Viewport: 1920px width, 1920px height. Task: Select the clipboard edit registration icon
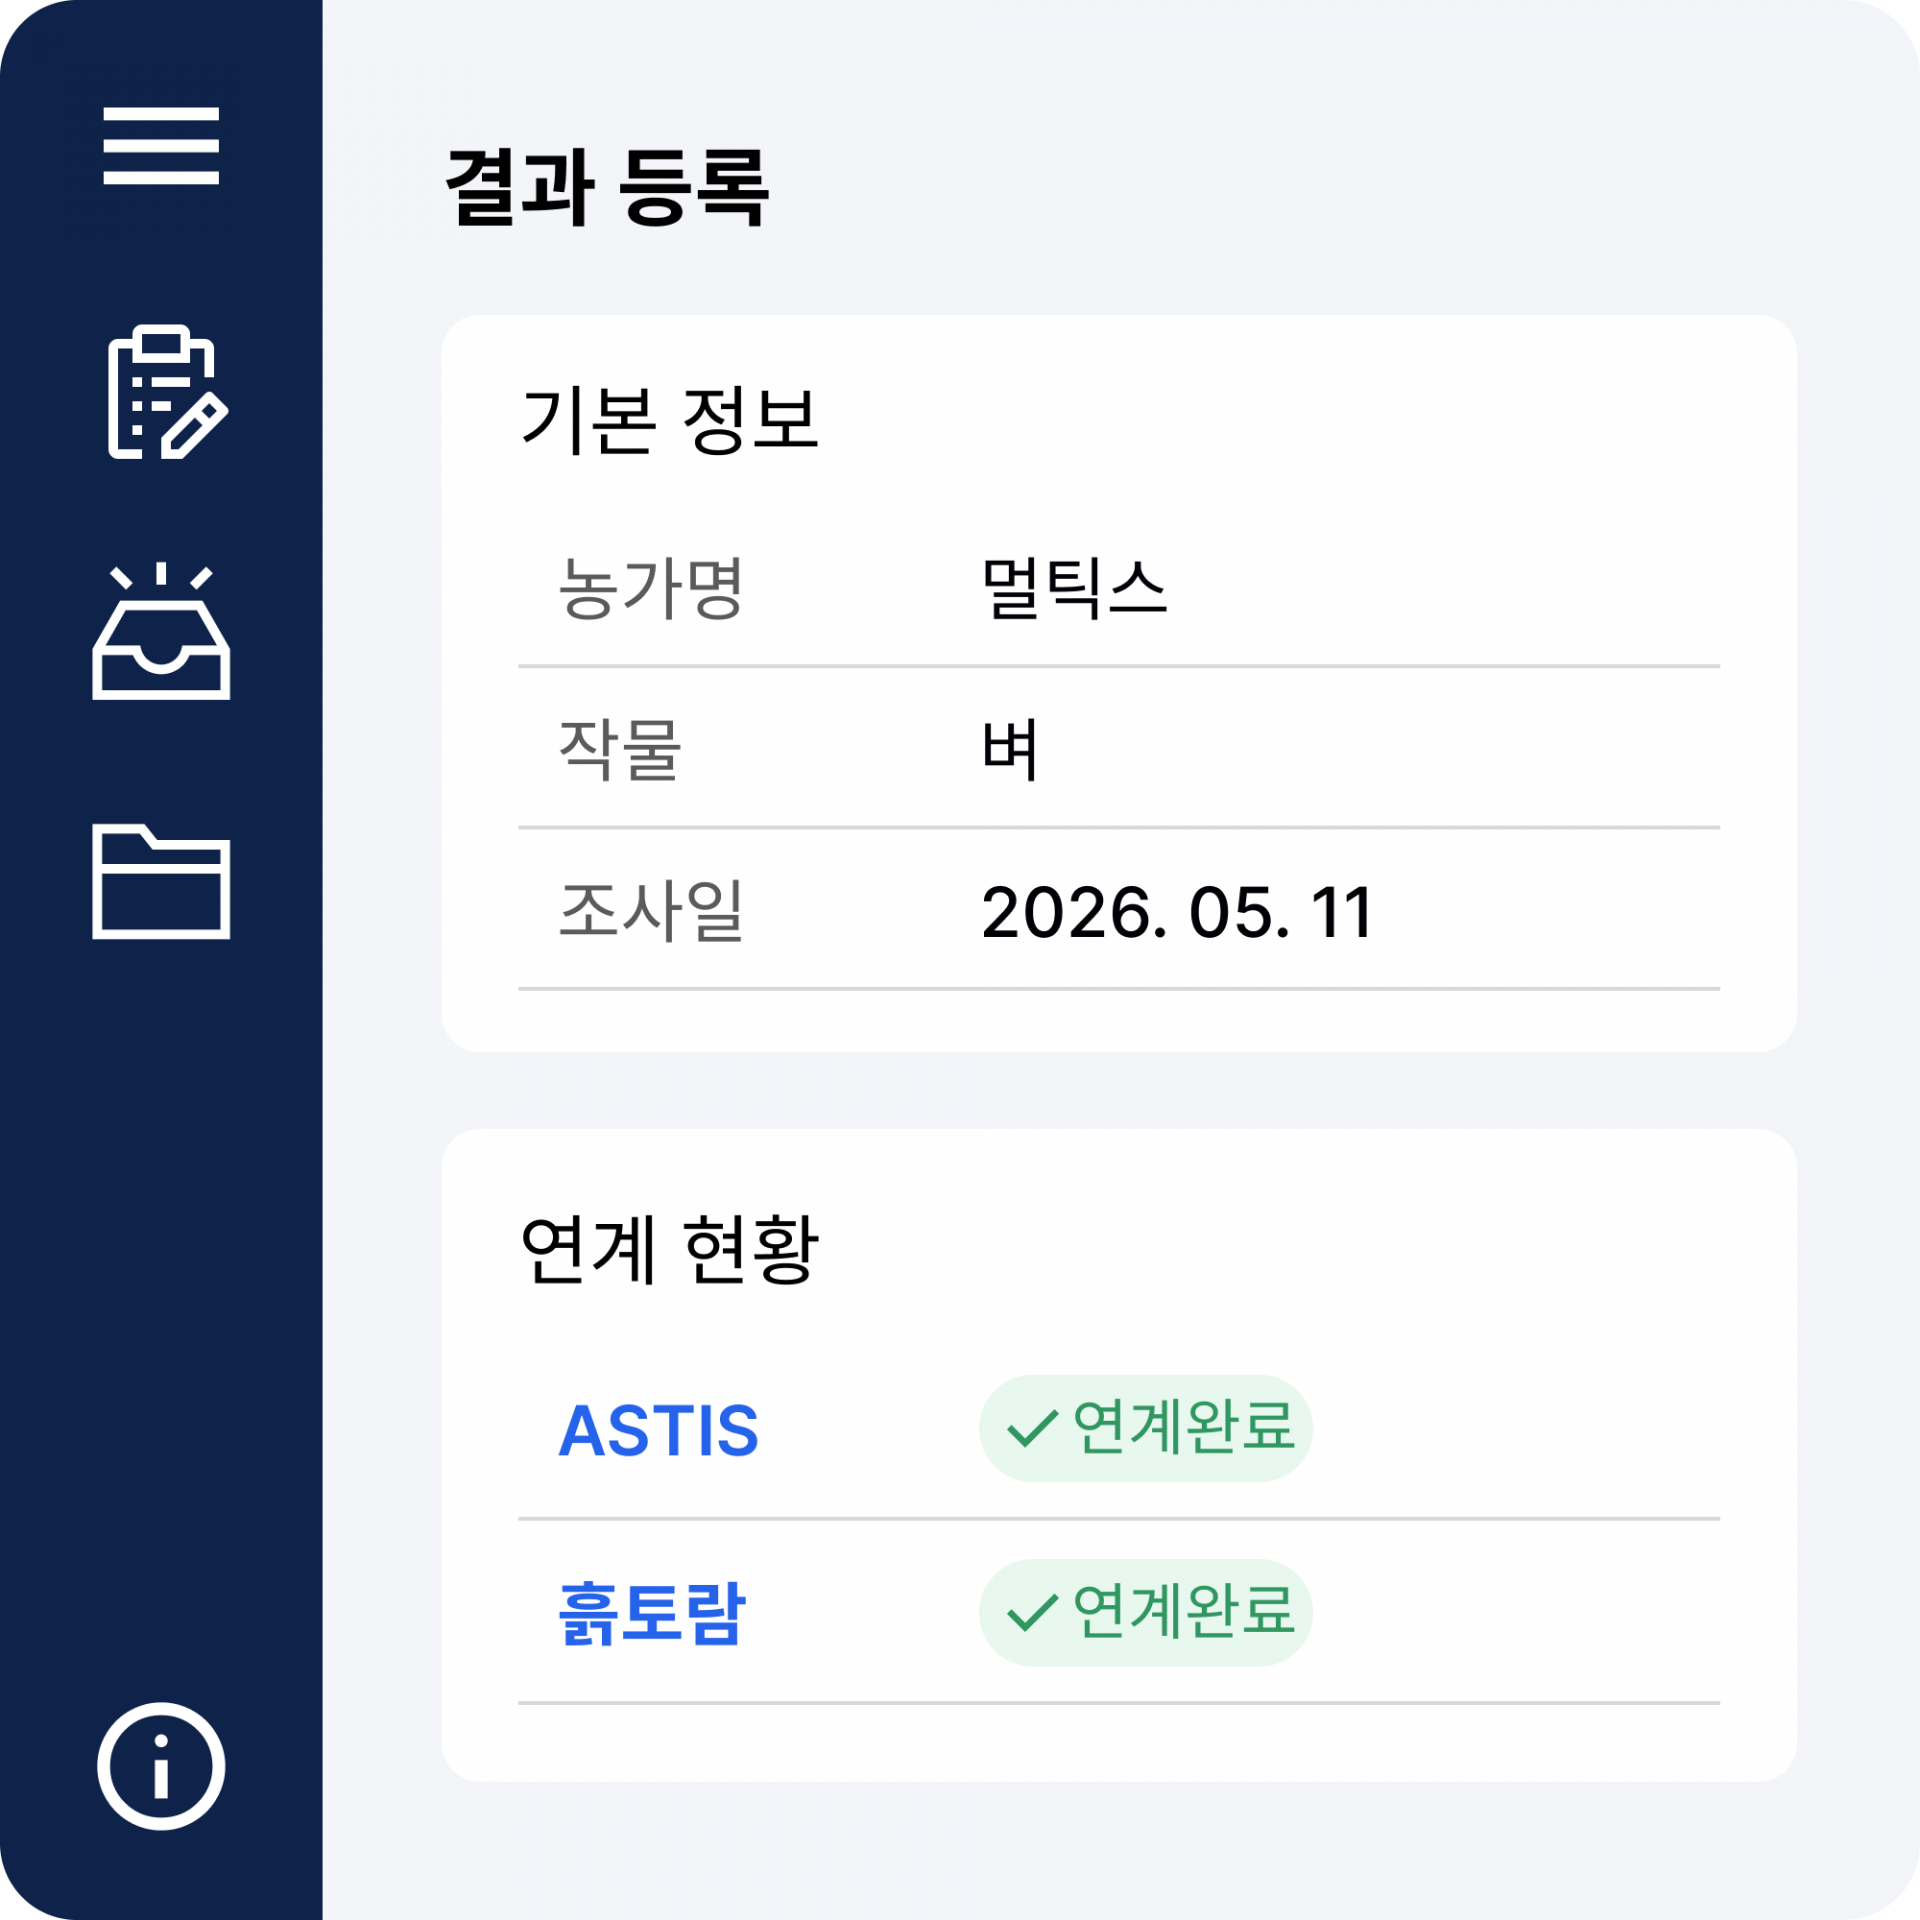[167, 392]
